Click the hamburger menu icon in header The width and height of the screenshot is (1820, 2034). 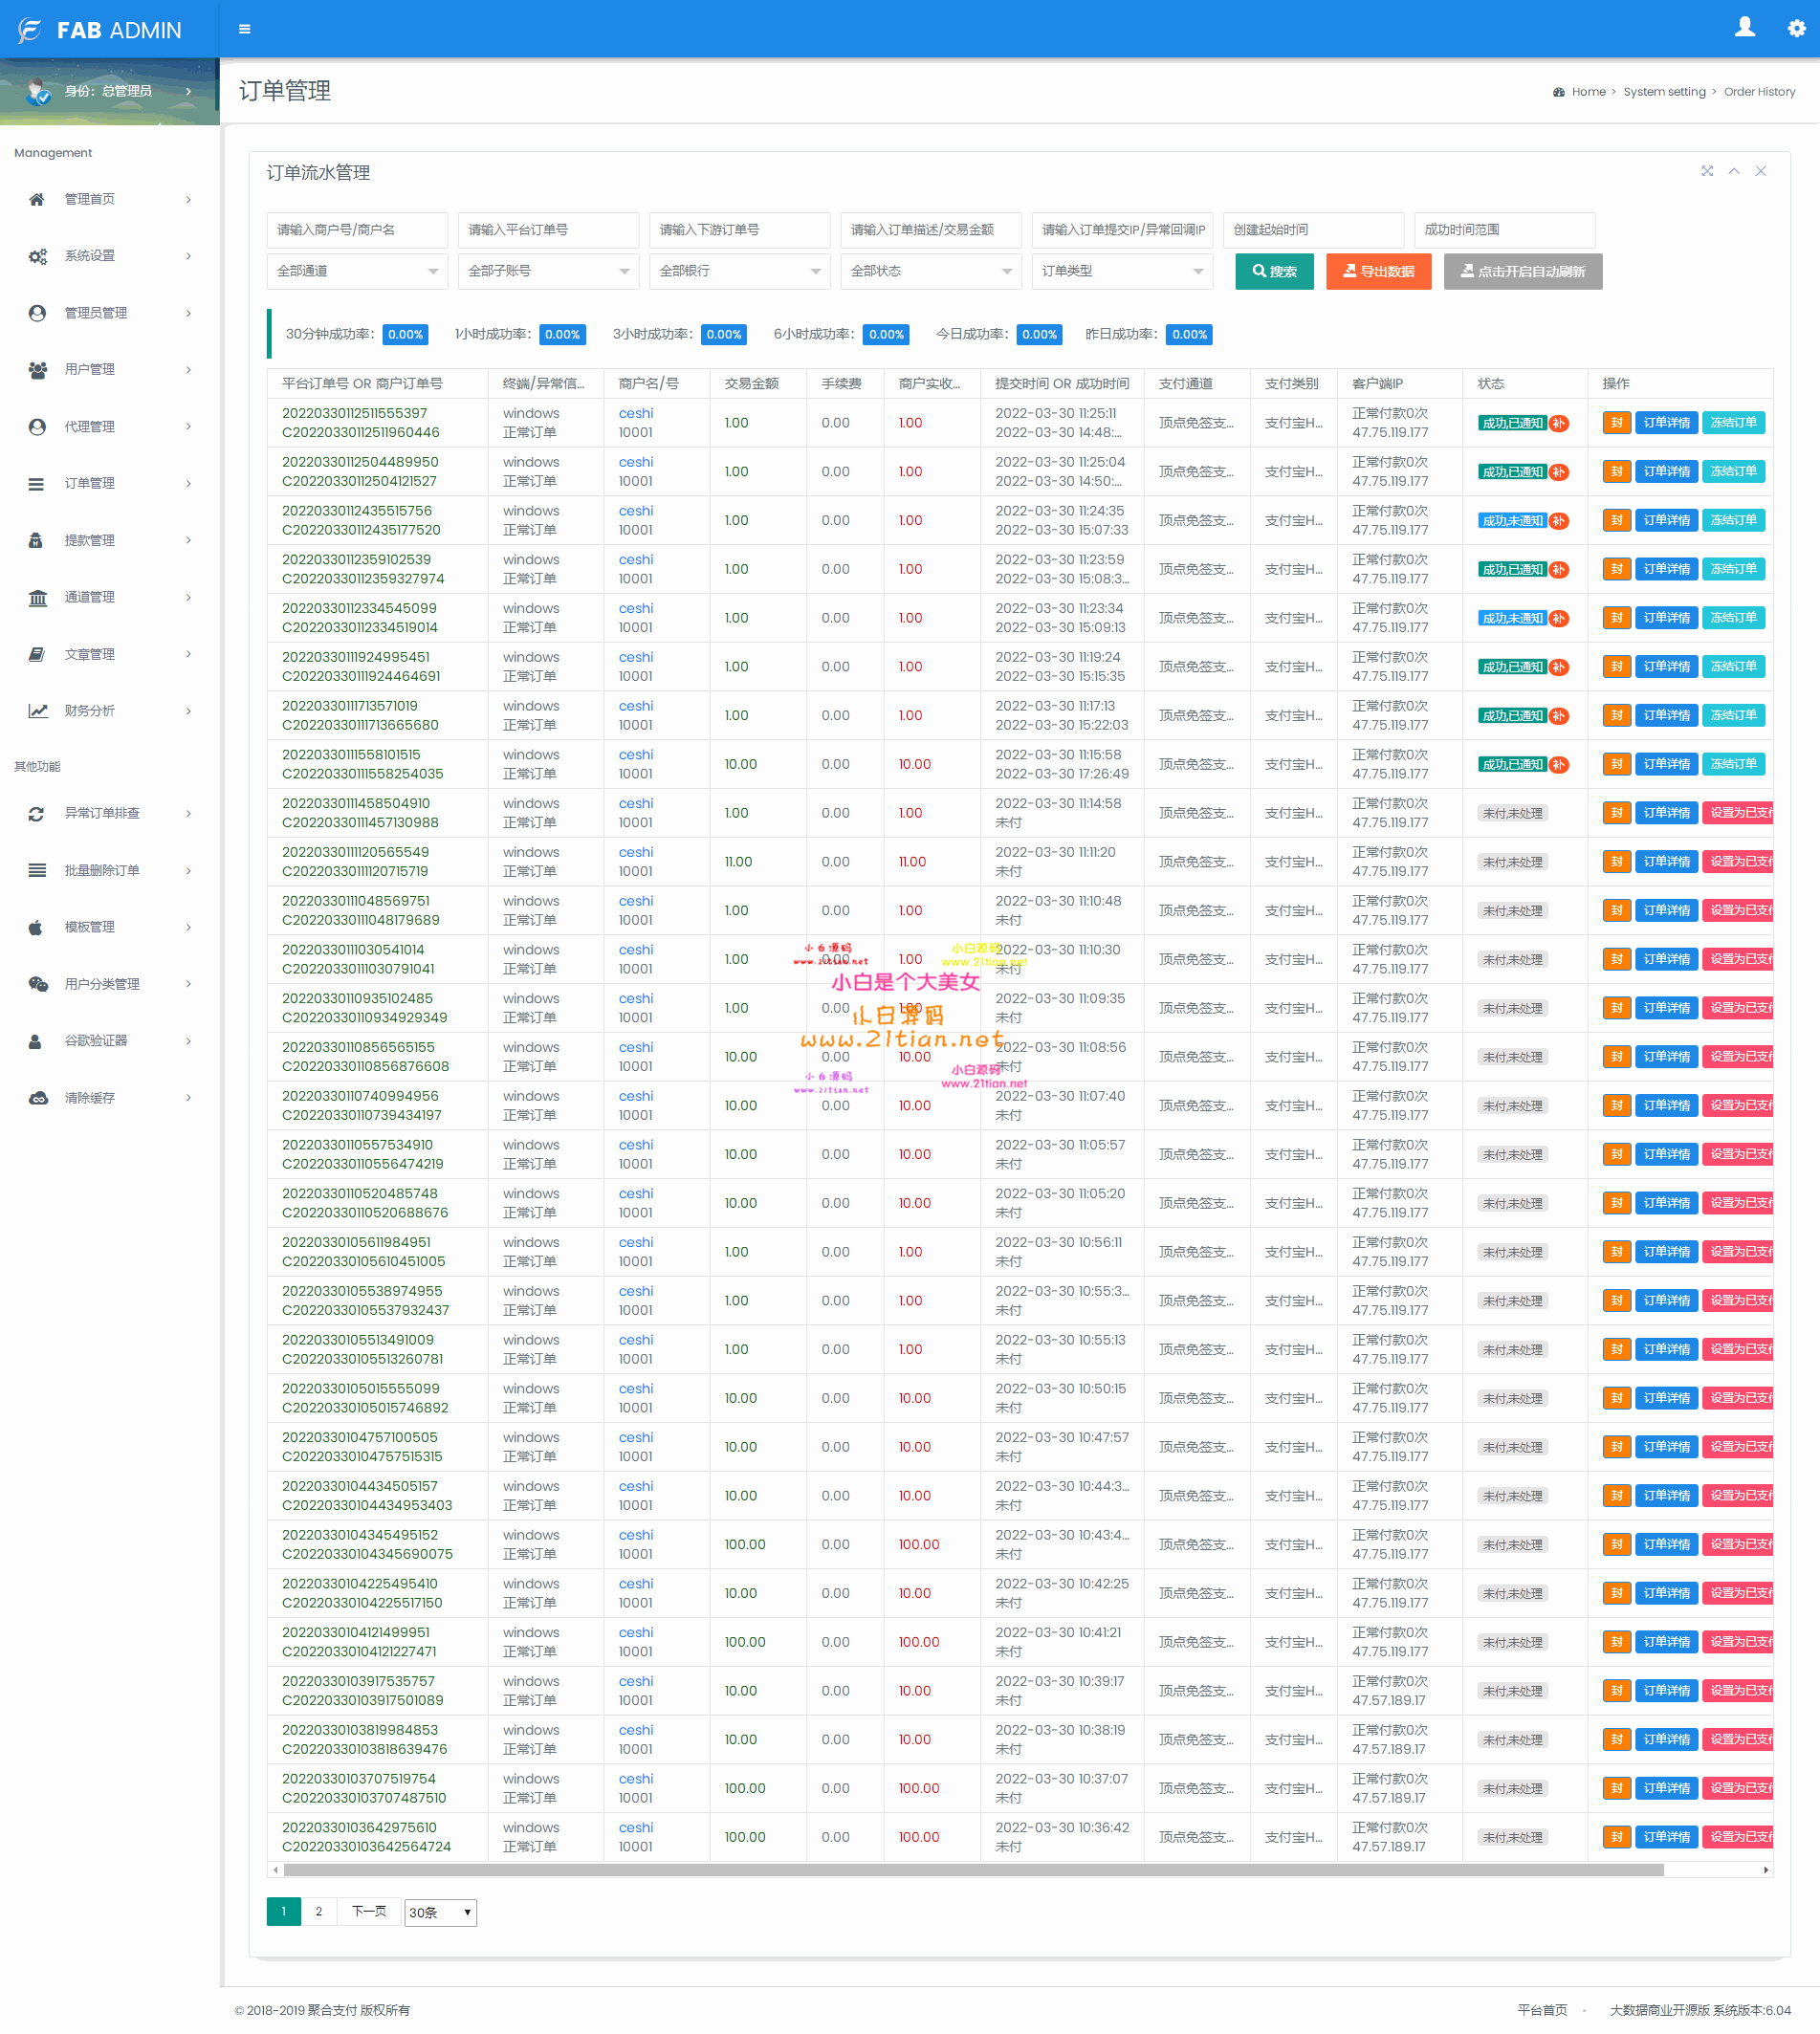(244, 29)
